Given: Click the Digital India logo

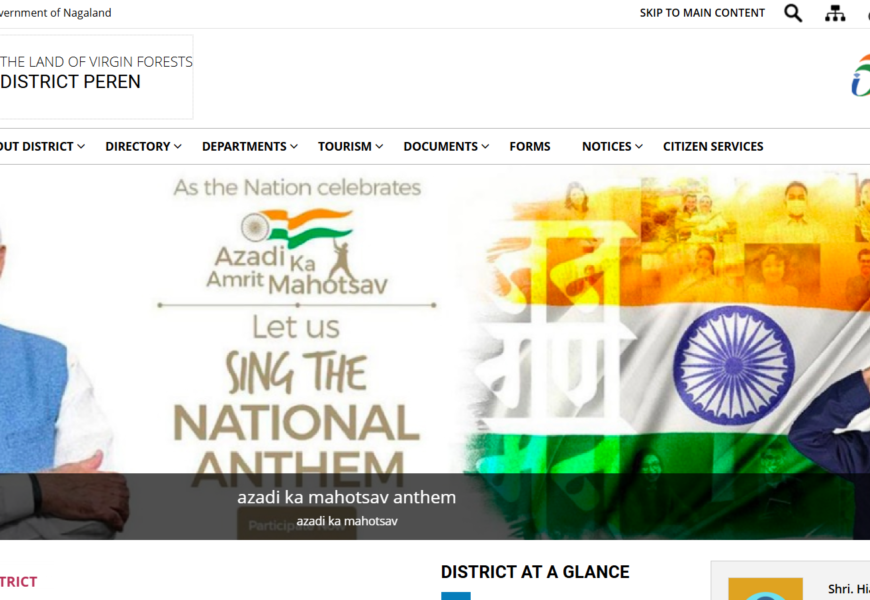Looking at the screenshot, I should coord(861,75).
